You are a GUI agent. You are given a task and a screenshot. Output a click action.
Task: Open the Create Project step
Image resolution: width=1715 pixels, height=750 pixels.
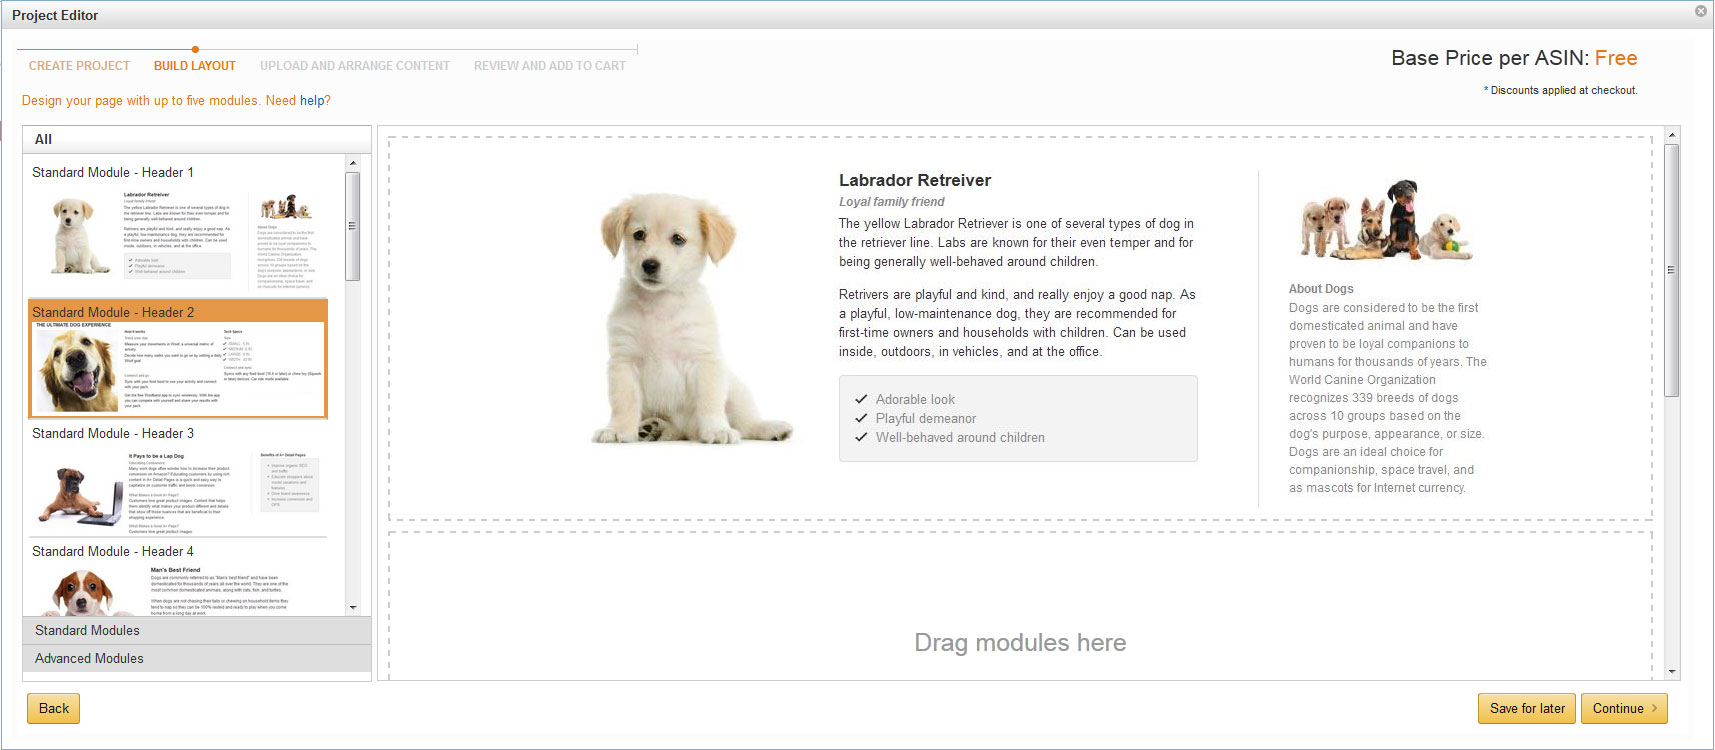click(x=79, y=66)
